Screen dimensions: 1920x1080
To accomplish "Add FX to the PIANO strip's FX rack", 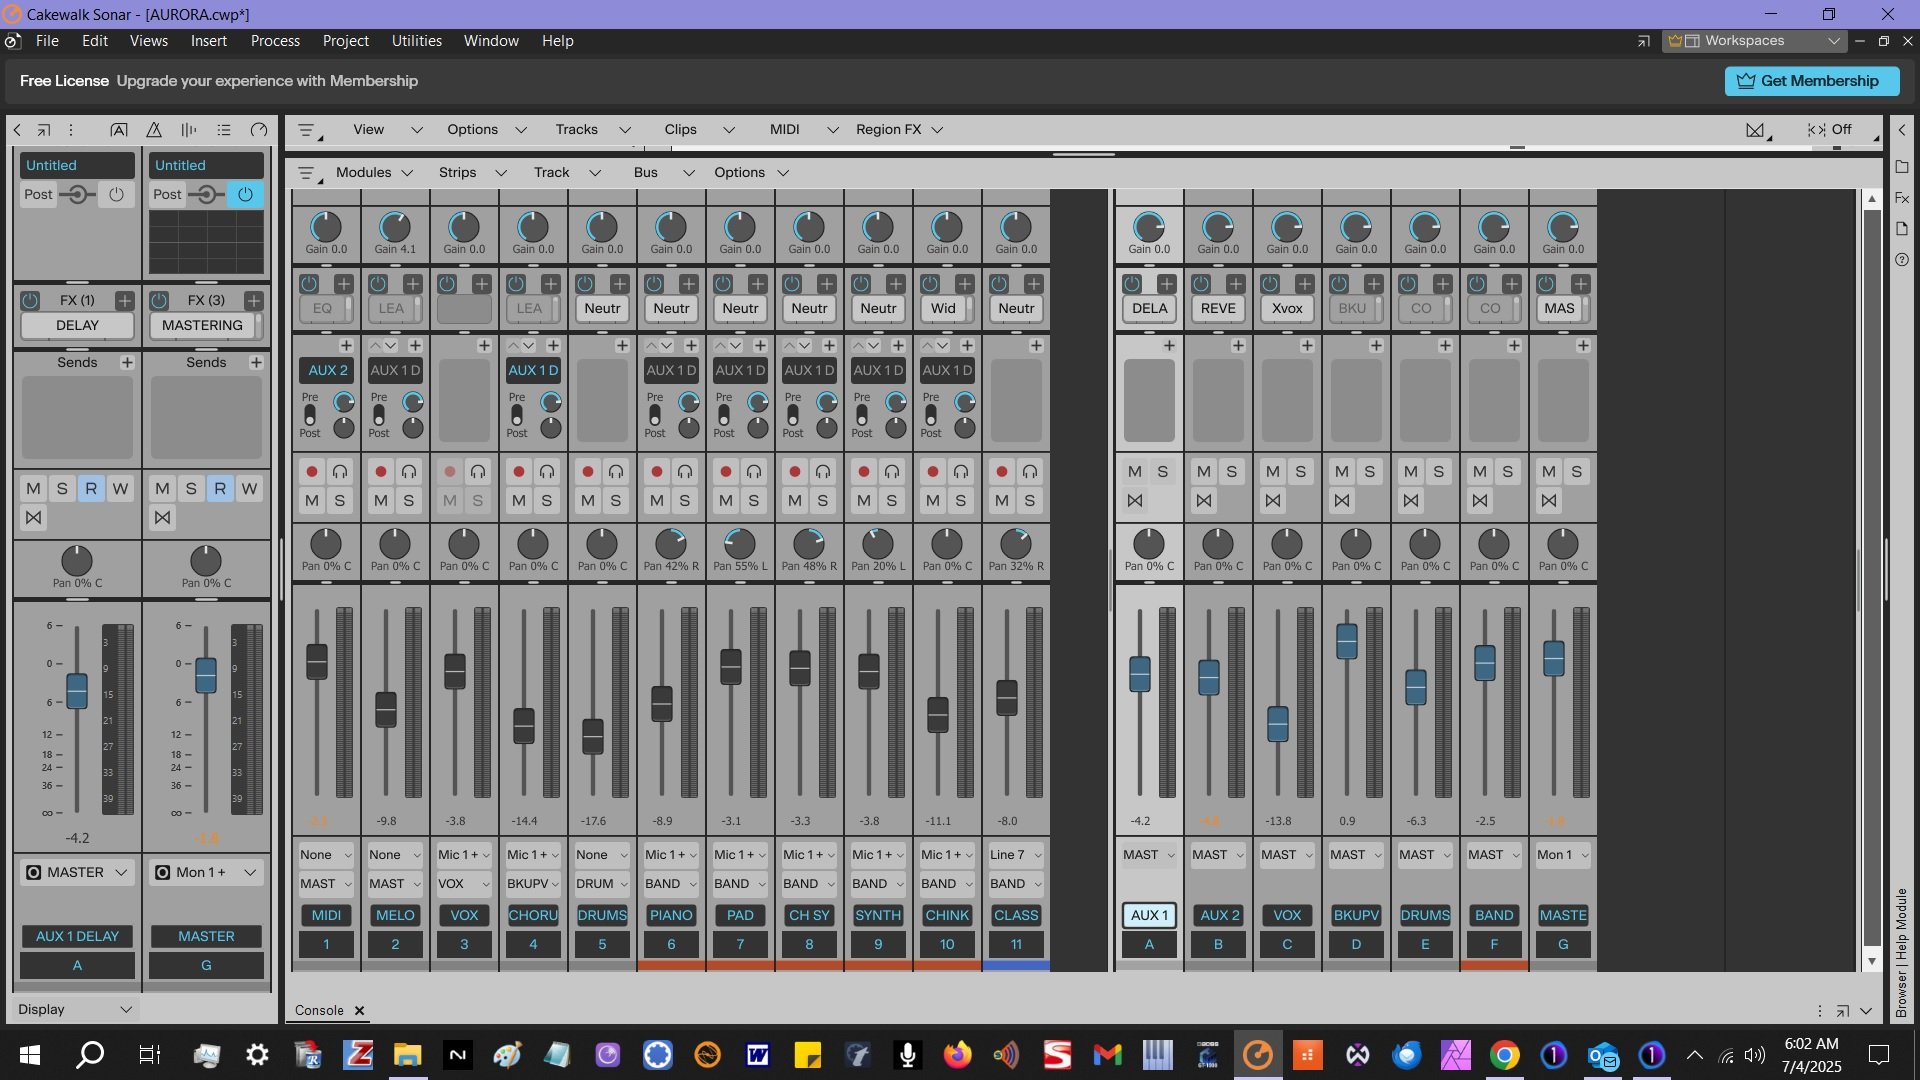I will point(688,284).
